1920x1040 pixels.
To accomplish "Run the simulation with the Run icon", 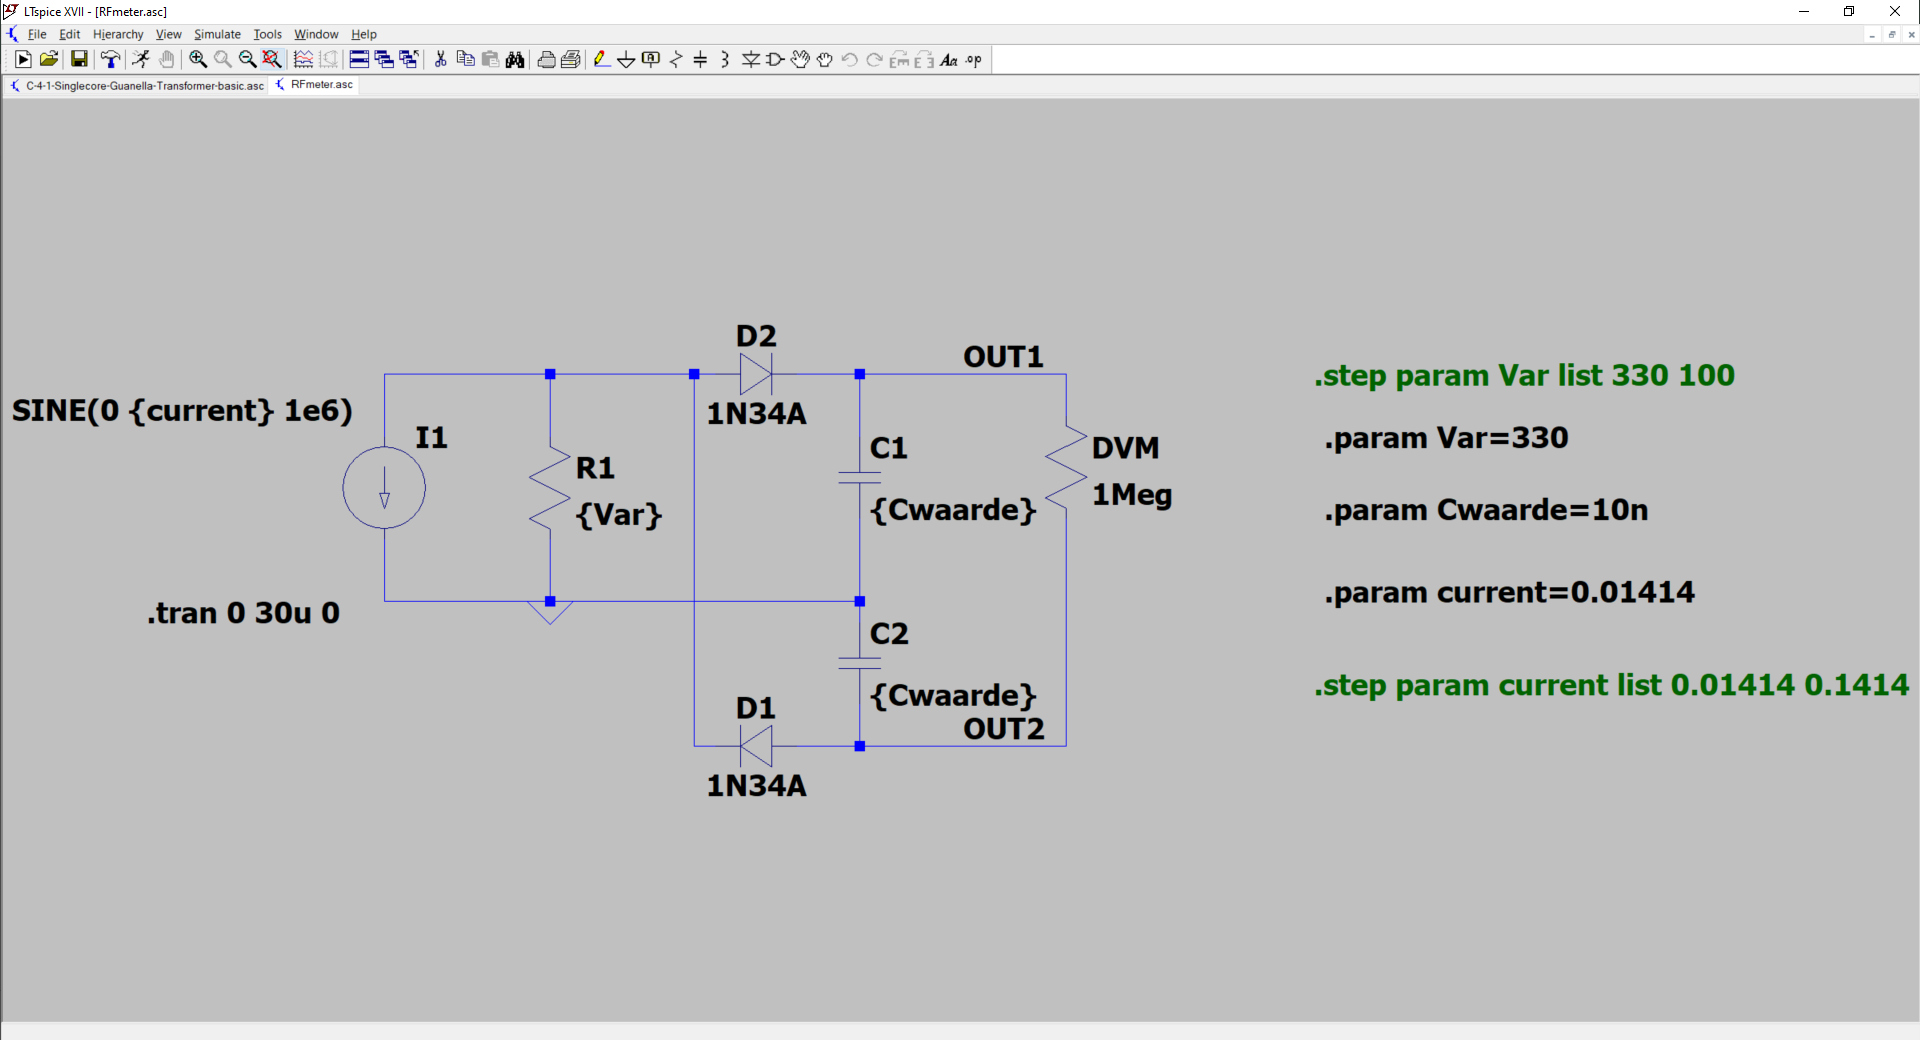I will (22, 59).
